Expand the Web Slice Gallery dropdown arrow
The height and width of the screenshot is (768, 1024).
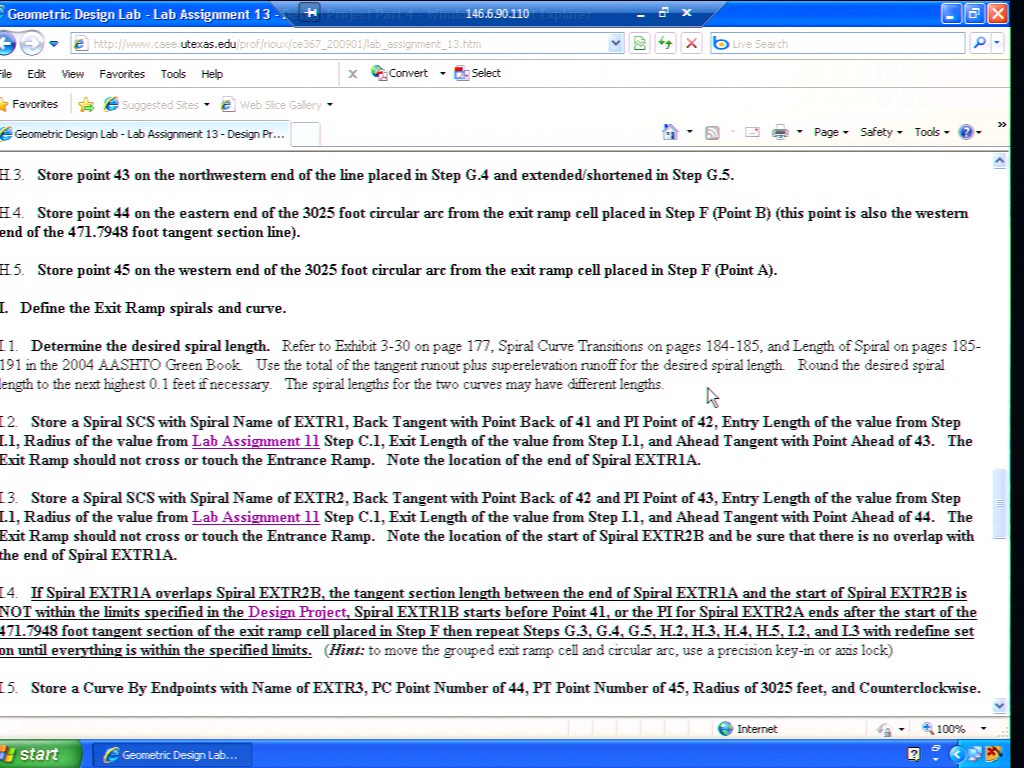tap(330, 104)
